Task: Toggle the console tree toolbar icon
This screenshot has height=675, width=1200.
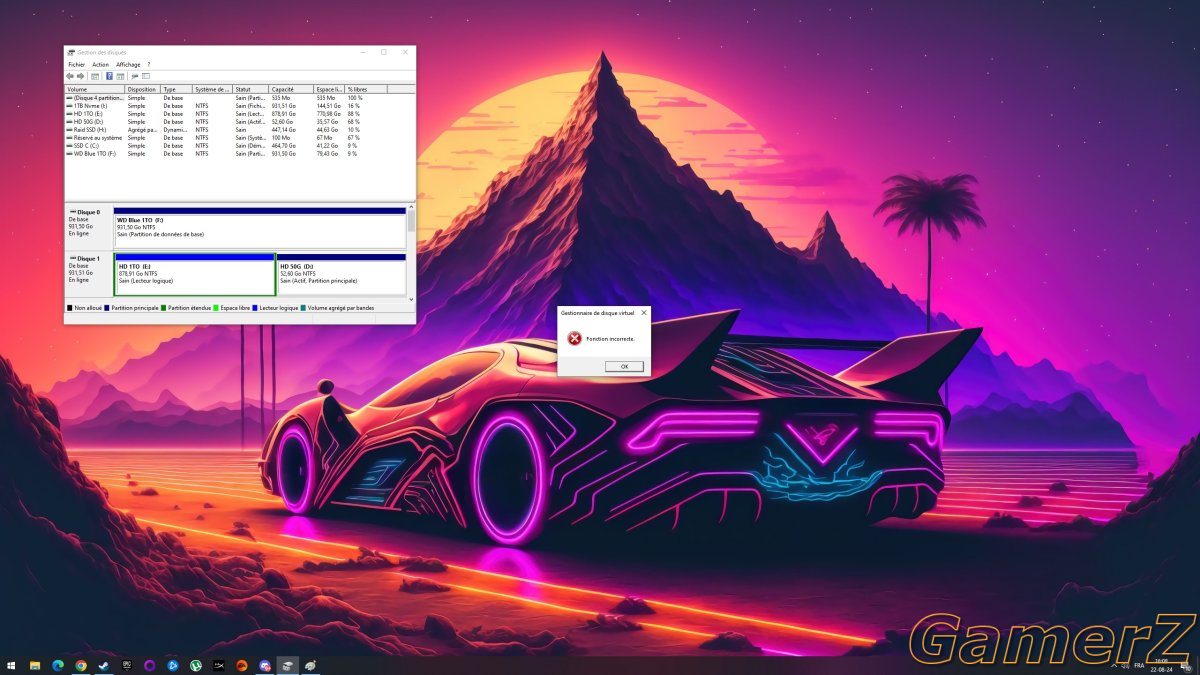Action: pyautogui.click(x=95, y=76)
